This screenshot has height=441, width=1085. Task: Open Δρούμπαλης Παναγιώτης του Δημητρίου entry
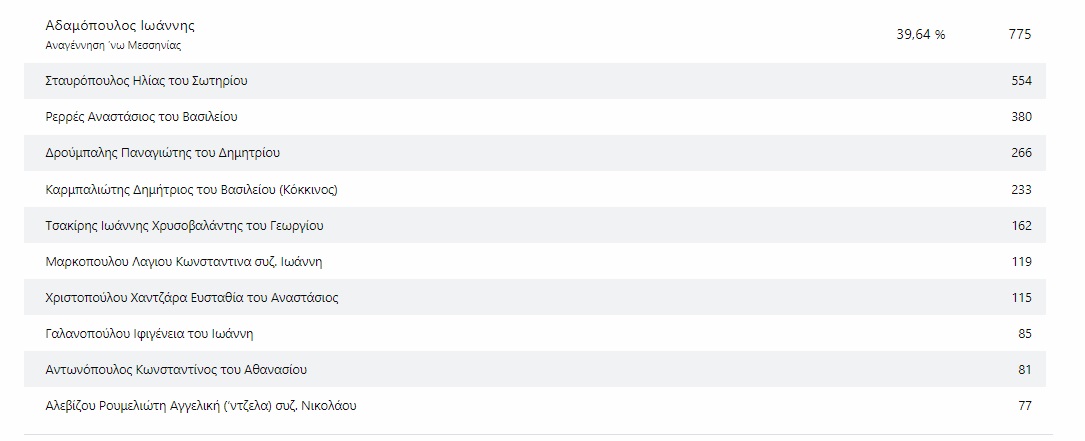click(163, 153)
